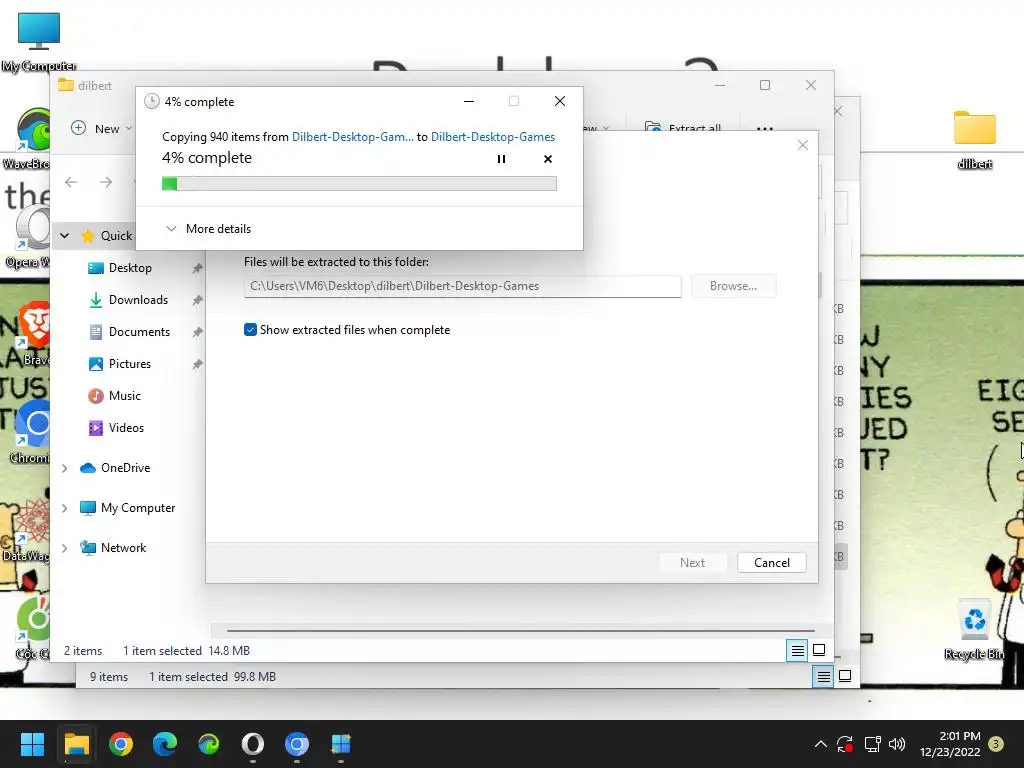Screen dimensions: 1024x768
Task: Open the dilbert folder on desktop
Action: click(974, 138)
